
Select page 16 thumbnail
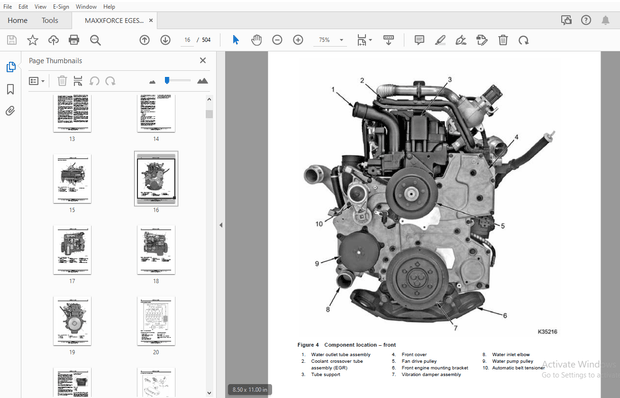point(156,179)
